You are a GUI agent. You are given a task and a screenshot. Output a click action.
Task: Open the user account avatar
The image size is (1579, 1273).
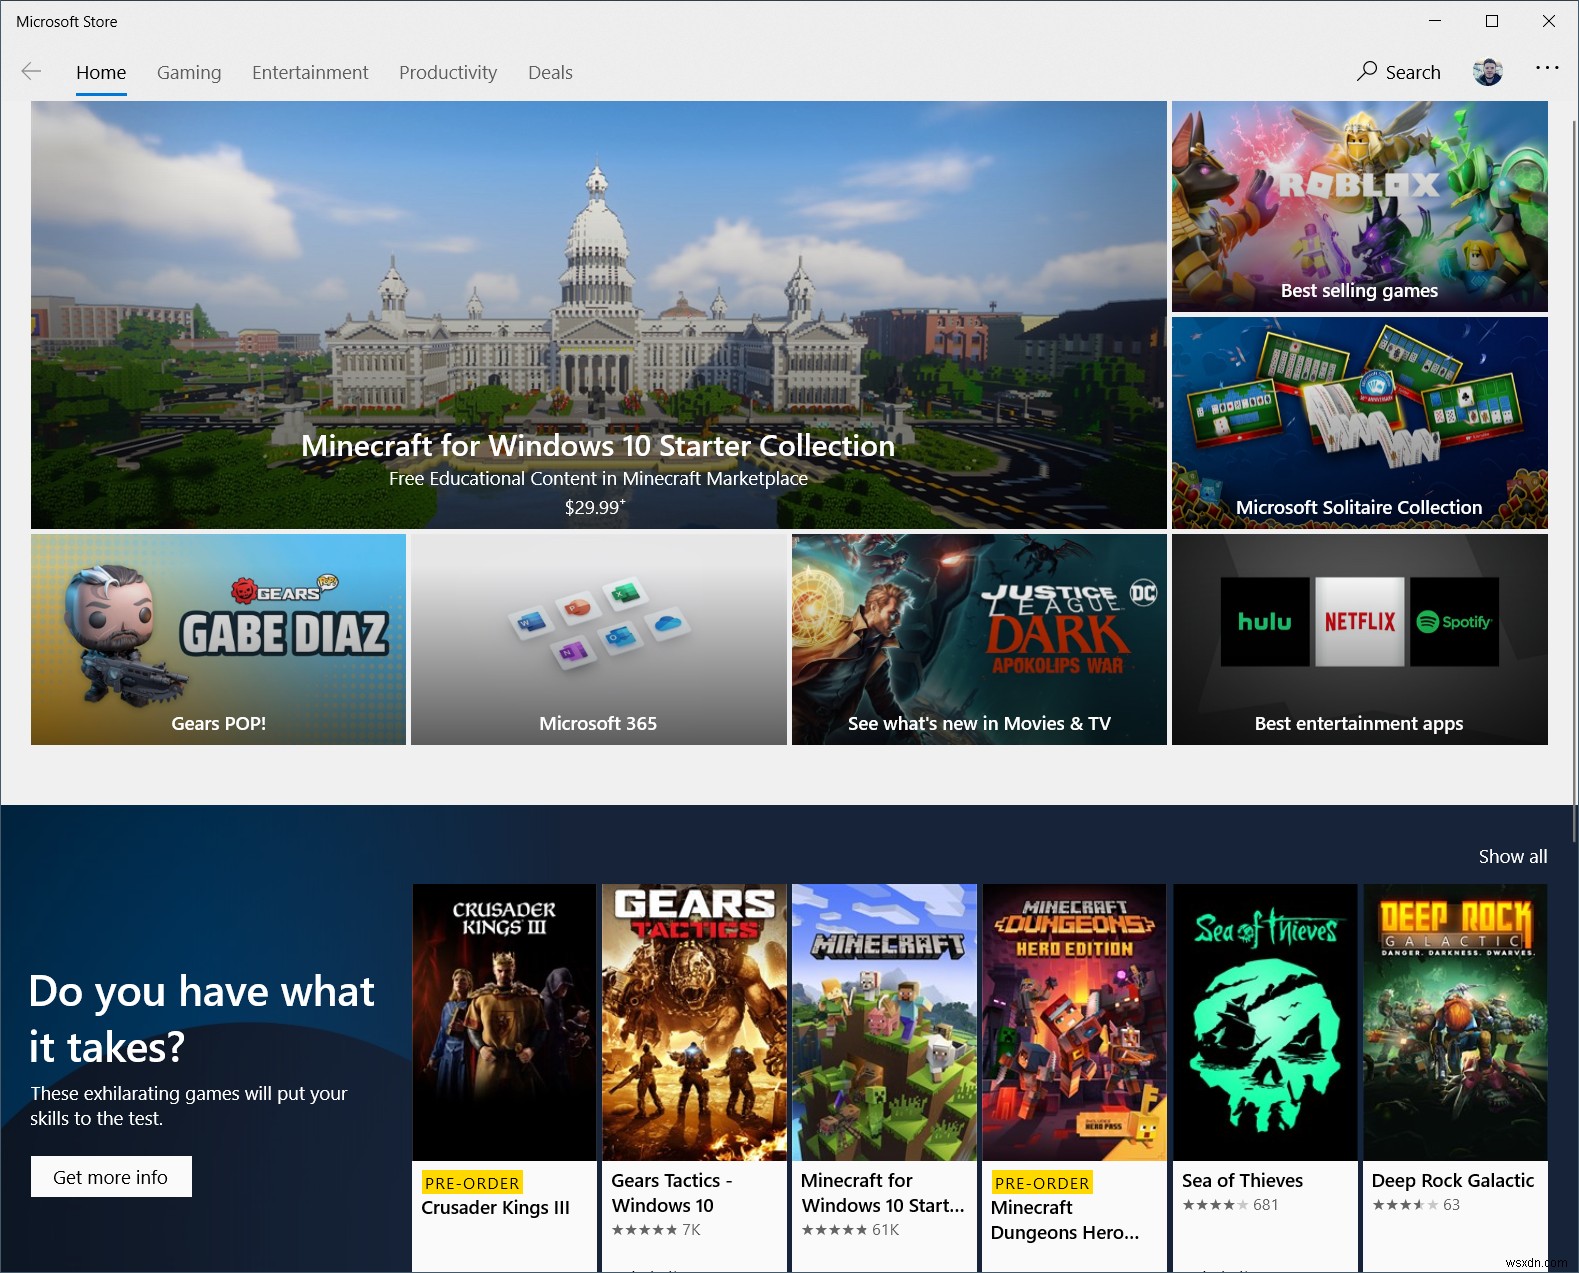pyautogui.click(x=1487, y=71)
